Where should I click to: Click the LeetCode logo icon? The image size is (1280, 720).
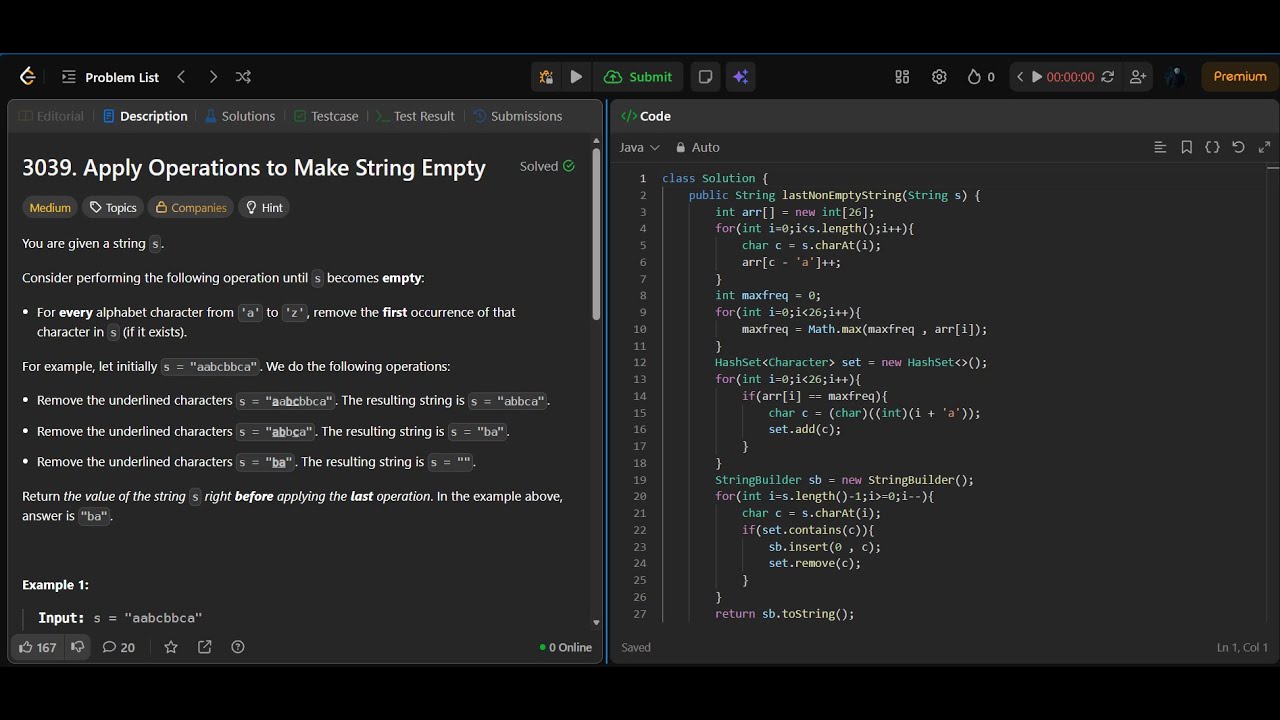27,77
